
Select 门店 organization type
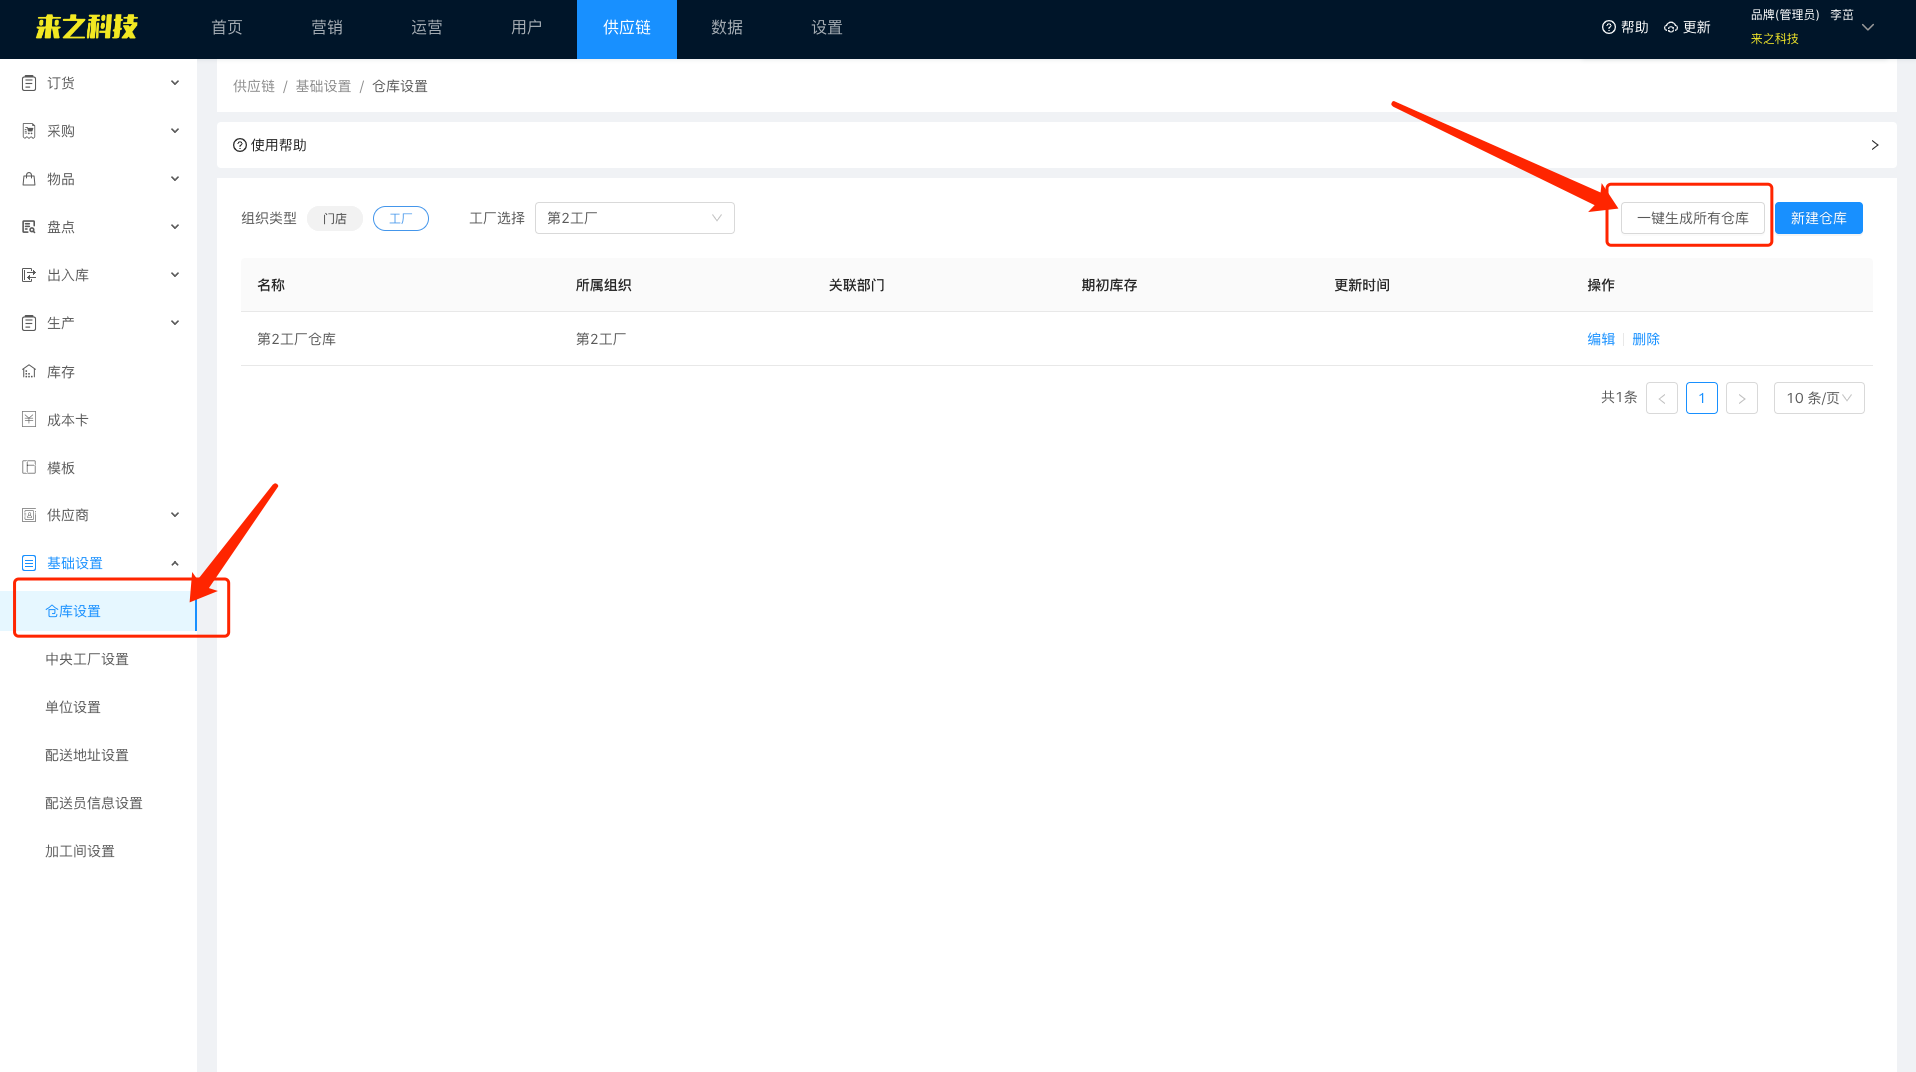click(335, 218)
